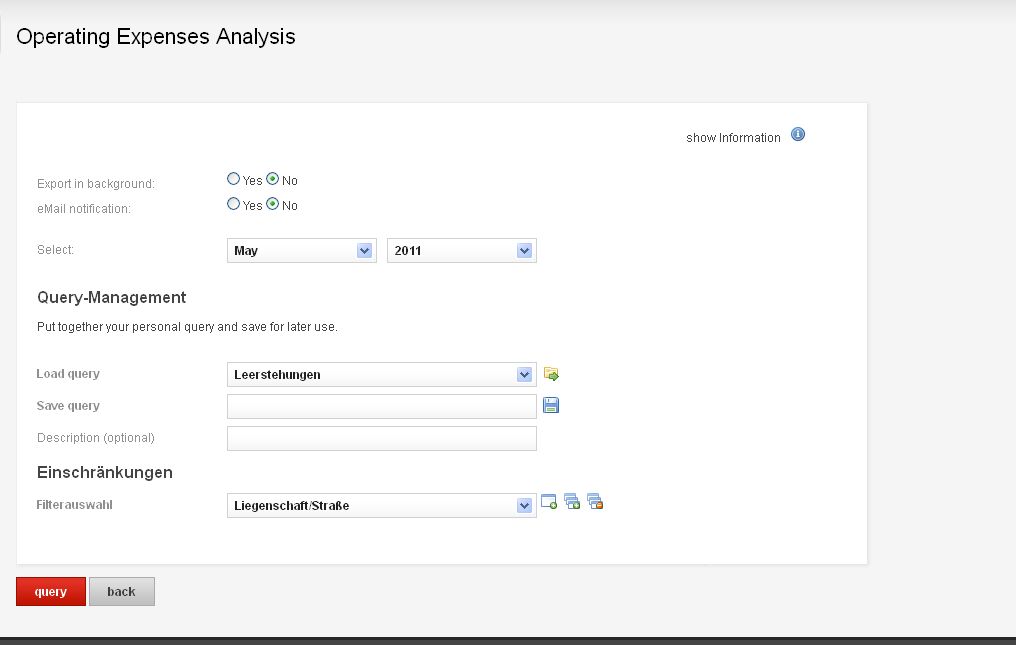Screen dimensions: 1016x645
Task: Focus the Description (optional) input field
Action: click(x=382, y=438)
